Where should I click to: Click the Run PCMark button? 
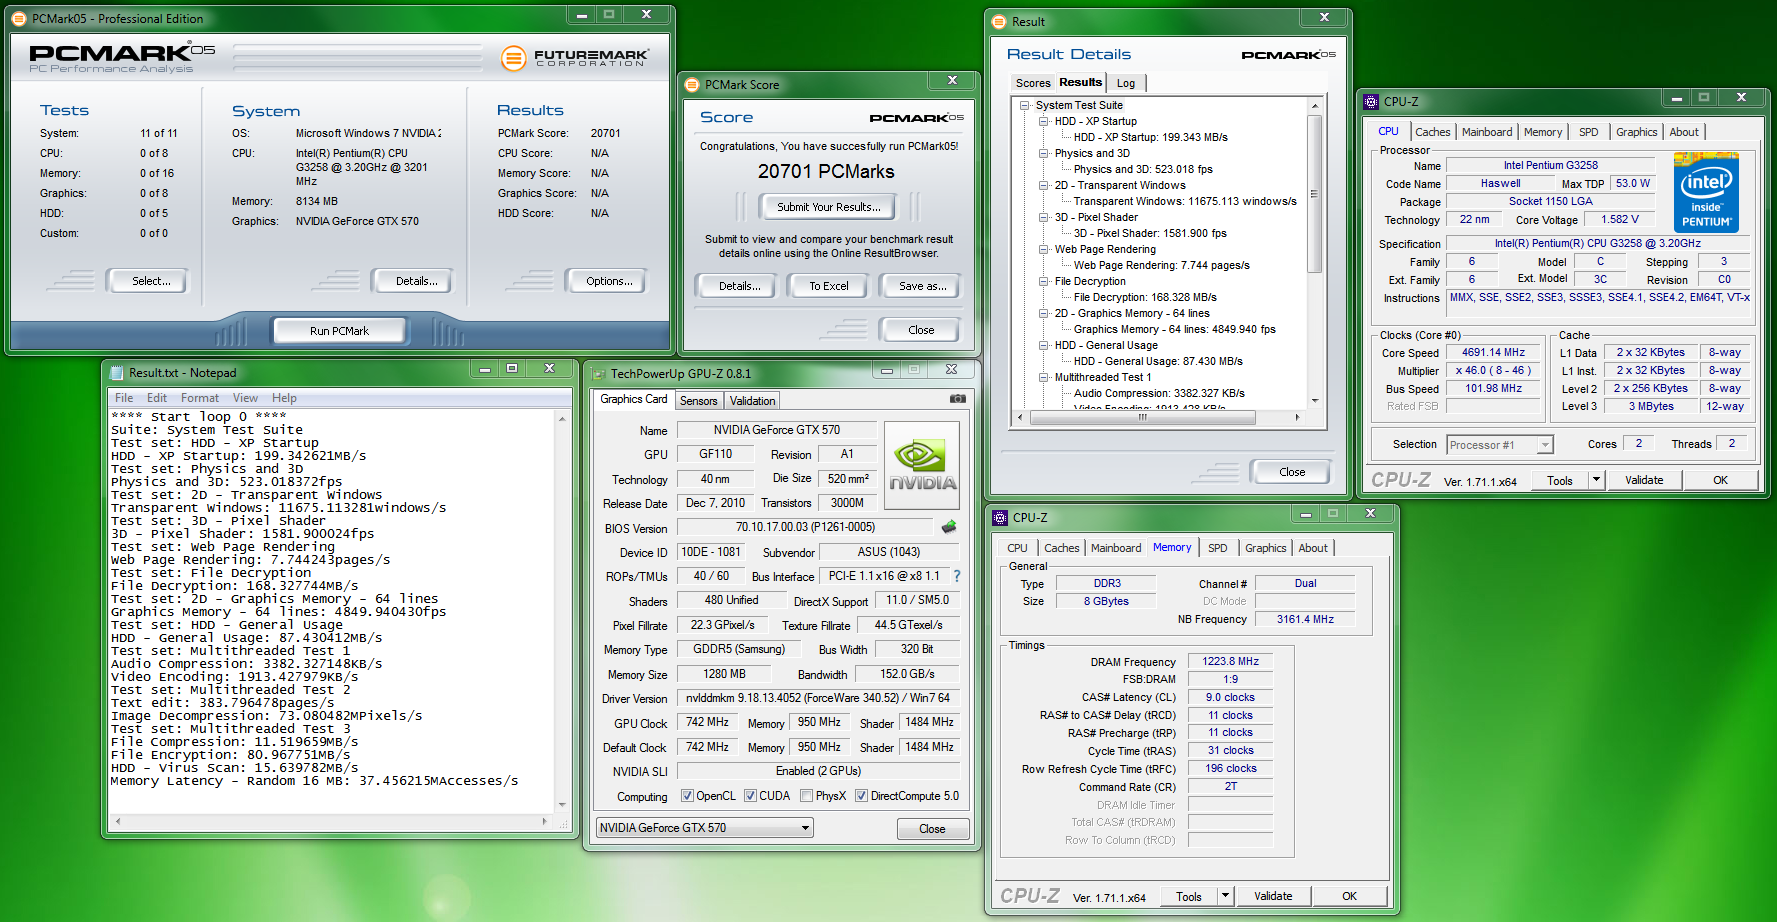coord(339,331)
